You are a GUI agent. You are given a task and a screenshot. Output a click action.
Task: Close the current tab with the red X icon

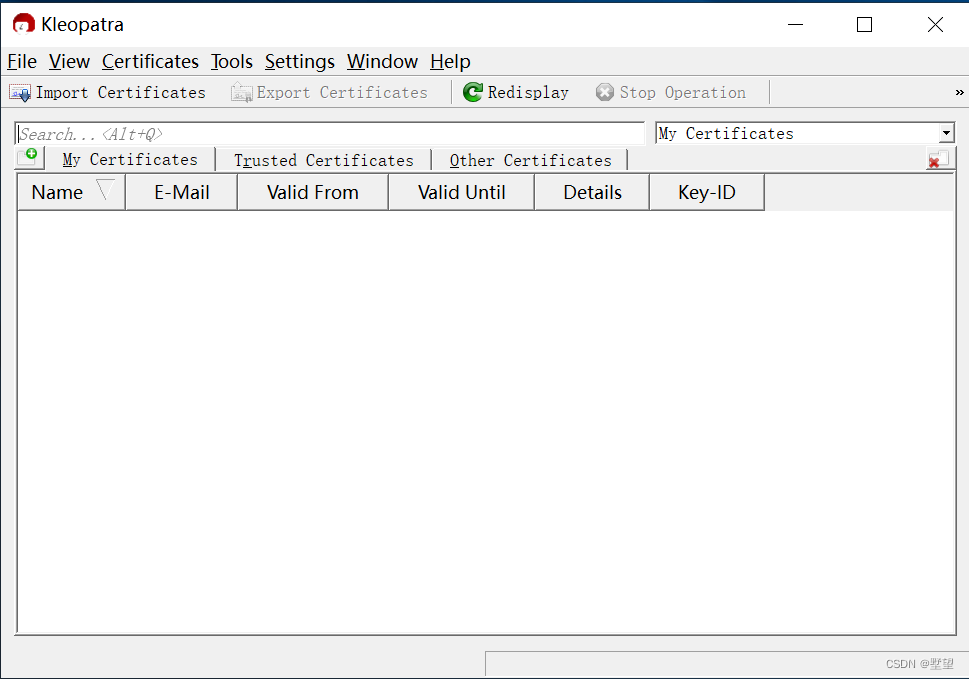[x=939, y=159]
